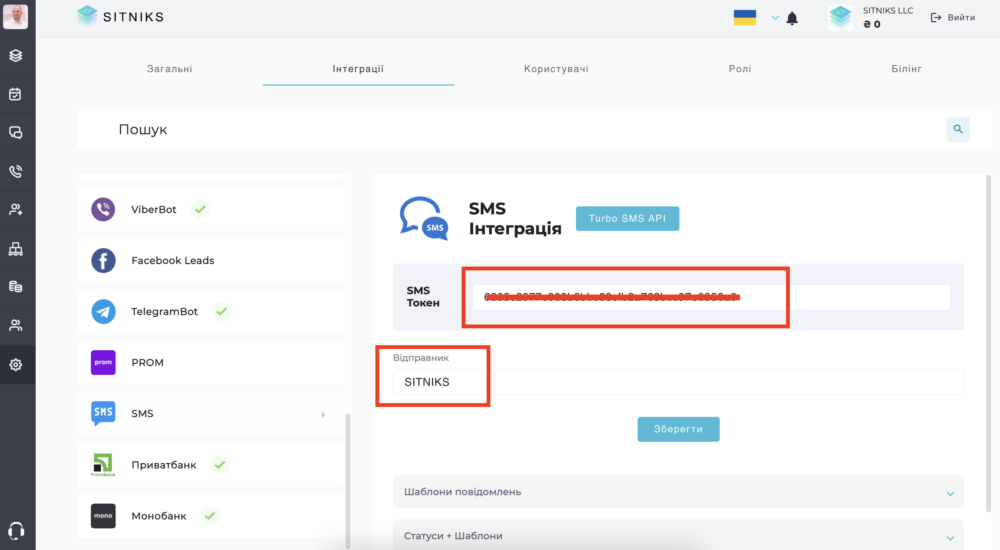Click the SMS Інтеграція header icon
This screenshot has height=550, width=1000.
point(423,218)
